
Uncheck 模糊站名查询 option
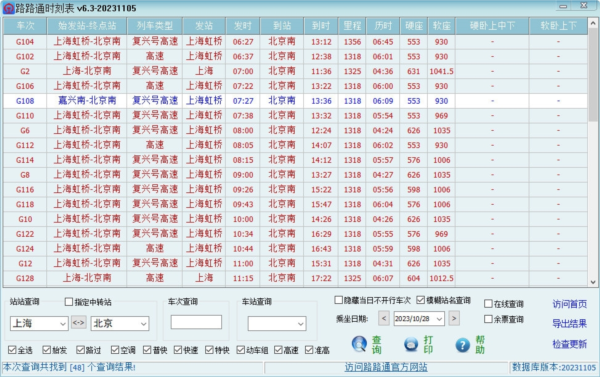(421, 300)
